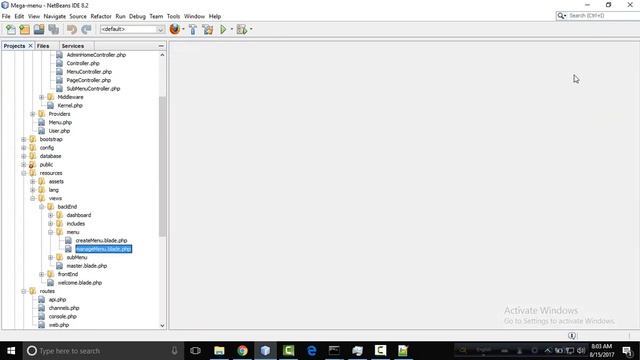Viewport: 640px width, 360px height.
Task: Expand the Providers folder
Action: point(33,114)
